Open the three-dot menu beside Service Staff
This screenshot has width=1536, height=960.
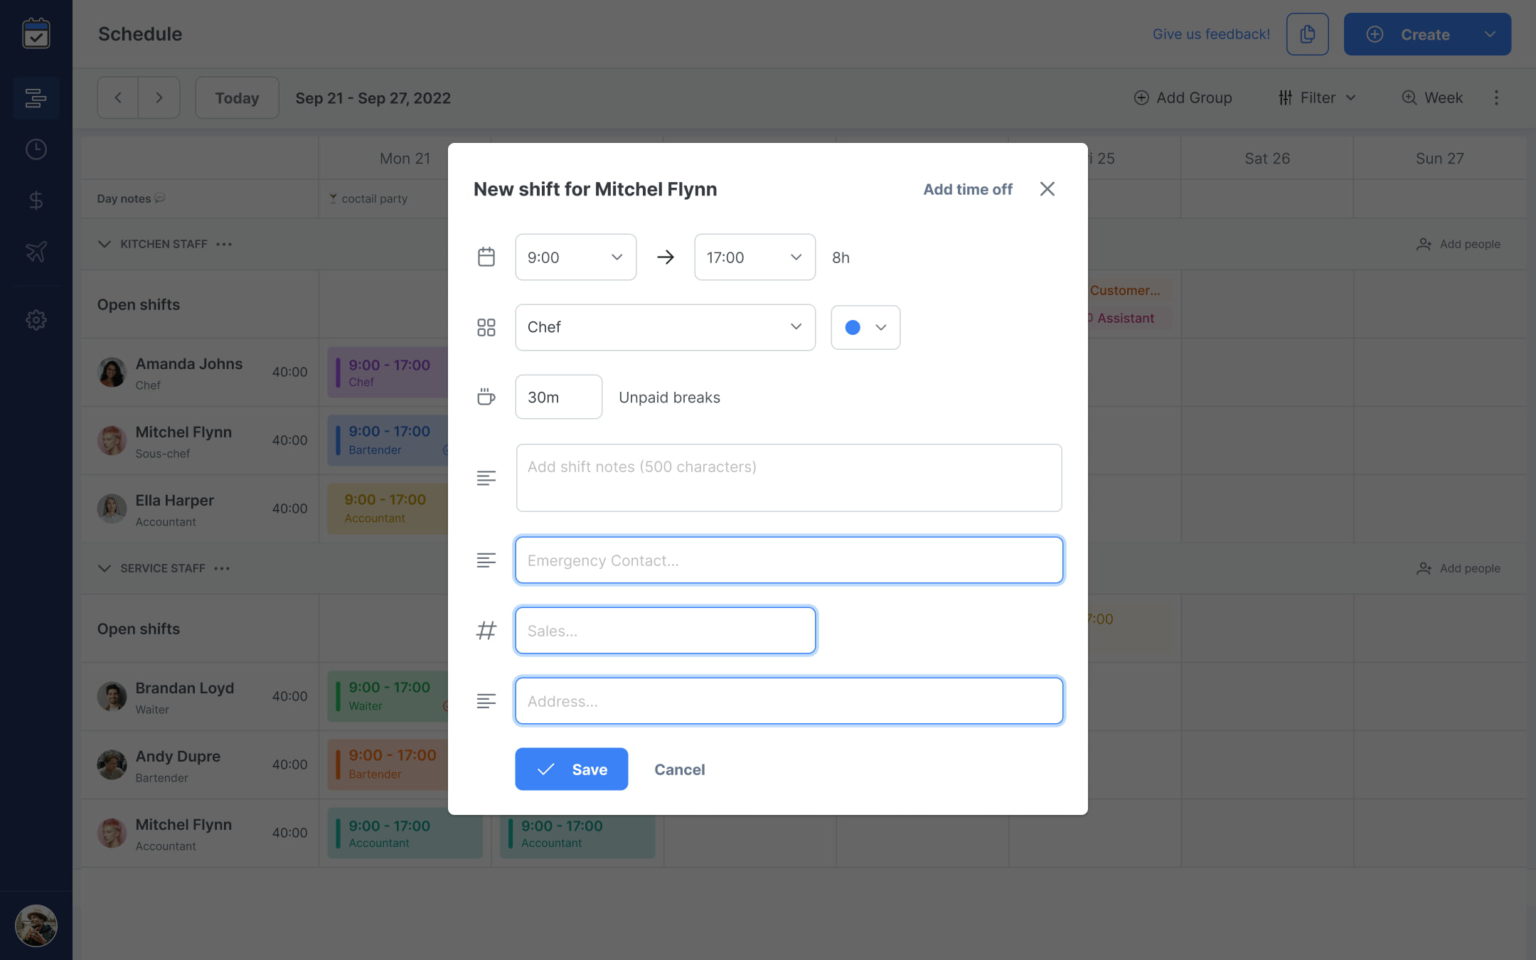222,568
